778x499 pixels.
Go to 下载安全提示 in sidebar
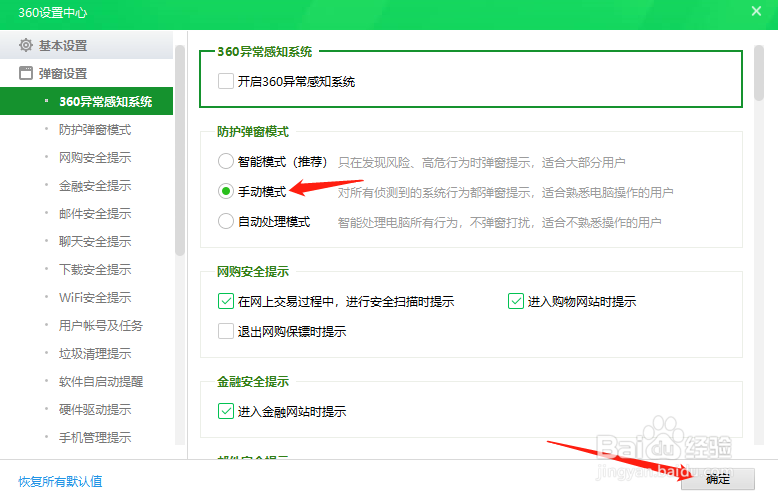pos(95,269)
